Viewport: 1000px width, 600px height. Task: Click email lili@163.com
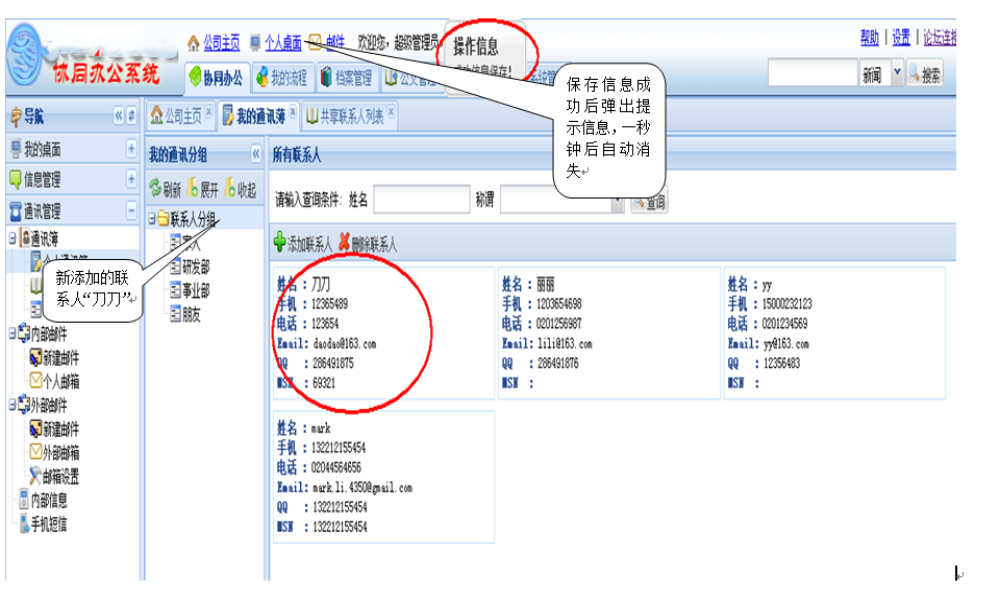pyautogui.click(x=565, y=344)
